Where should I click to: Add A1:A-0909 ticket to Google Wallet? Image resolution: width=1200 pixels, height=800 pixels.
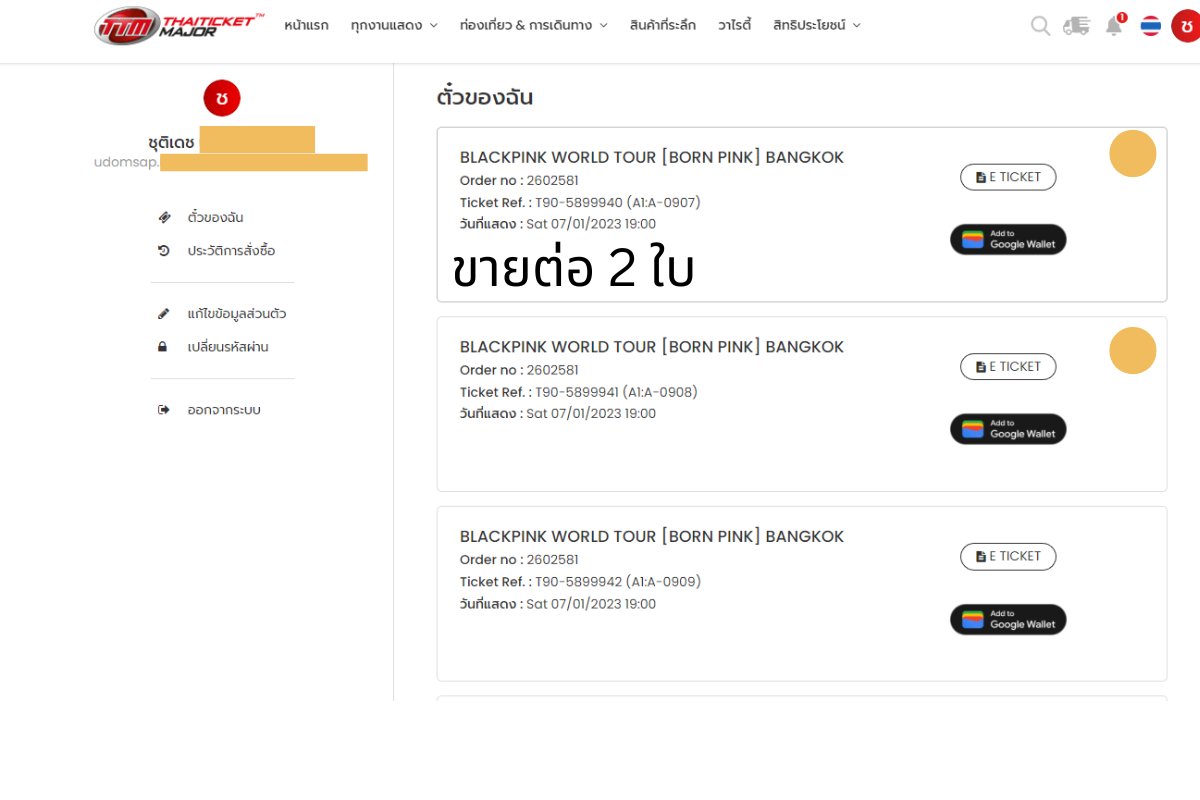pyautogui.click(x=1008, y=620)
